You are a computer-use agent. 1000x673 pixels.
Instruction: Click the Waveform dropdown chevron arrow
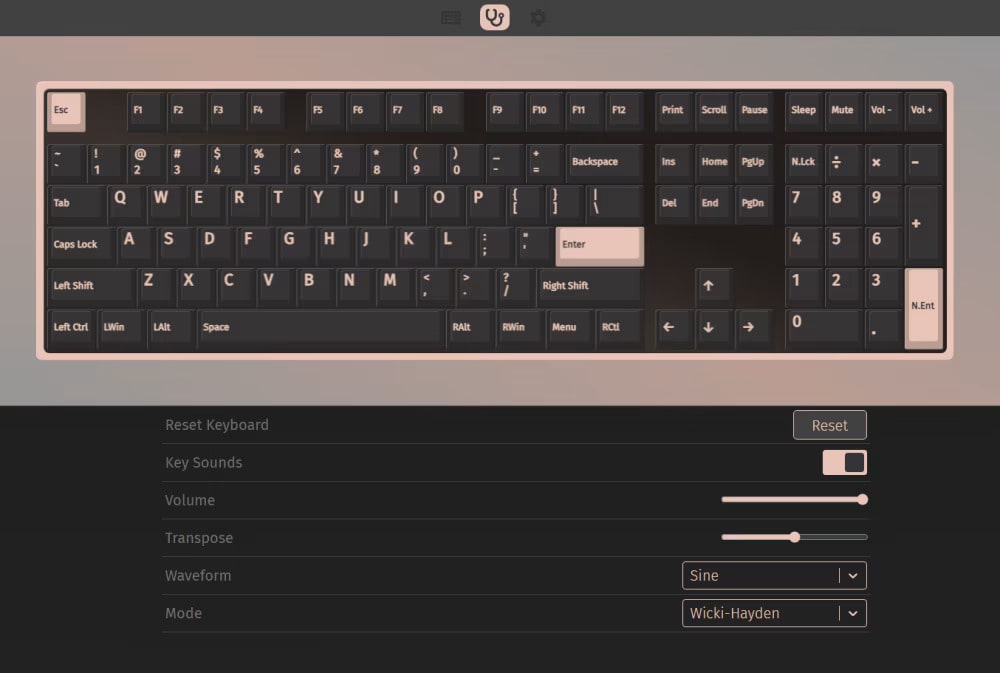click(853, 576)
